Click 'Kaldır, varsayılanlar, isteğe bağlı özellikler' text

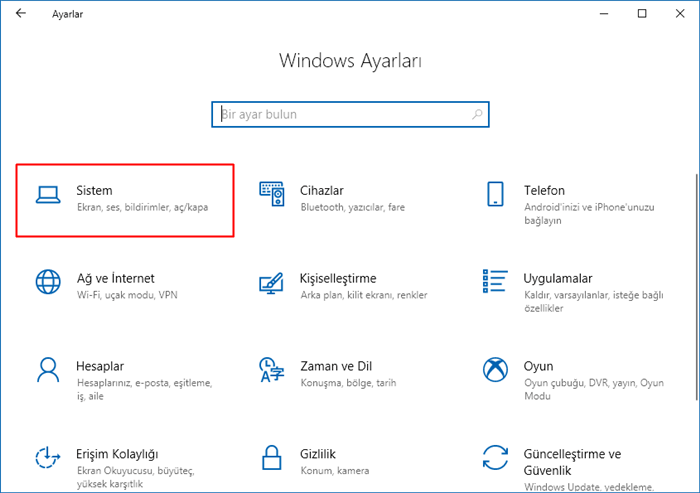point(594,302)
